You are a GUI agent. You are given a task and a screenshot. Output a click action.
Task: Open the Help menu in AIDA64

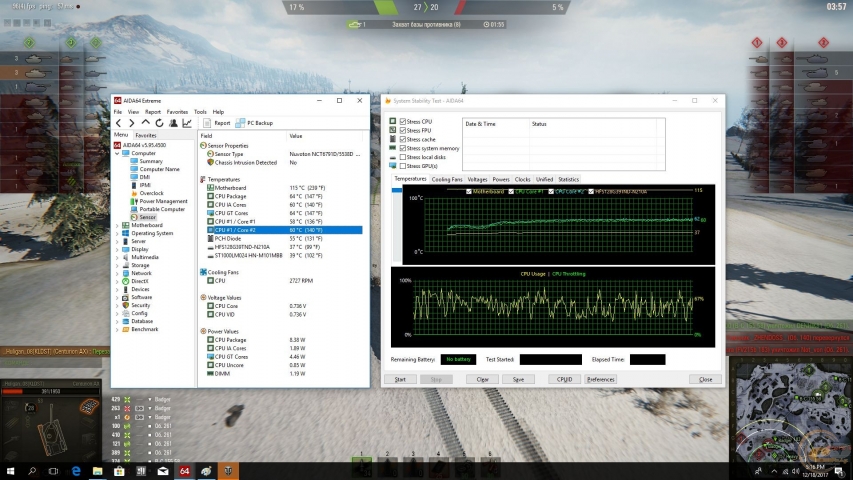click(218, 112)
